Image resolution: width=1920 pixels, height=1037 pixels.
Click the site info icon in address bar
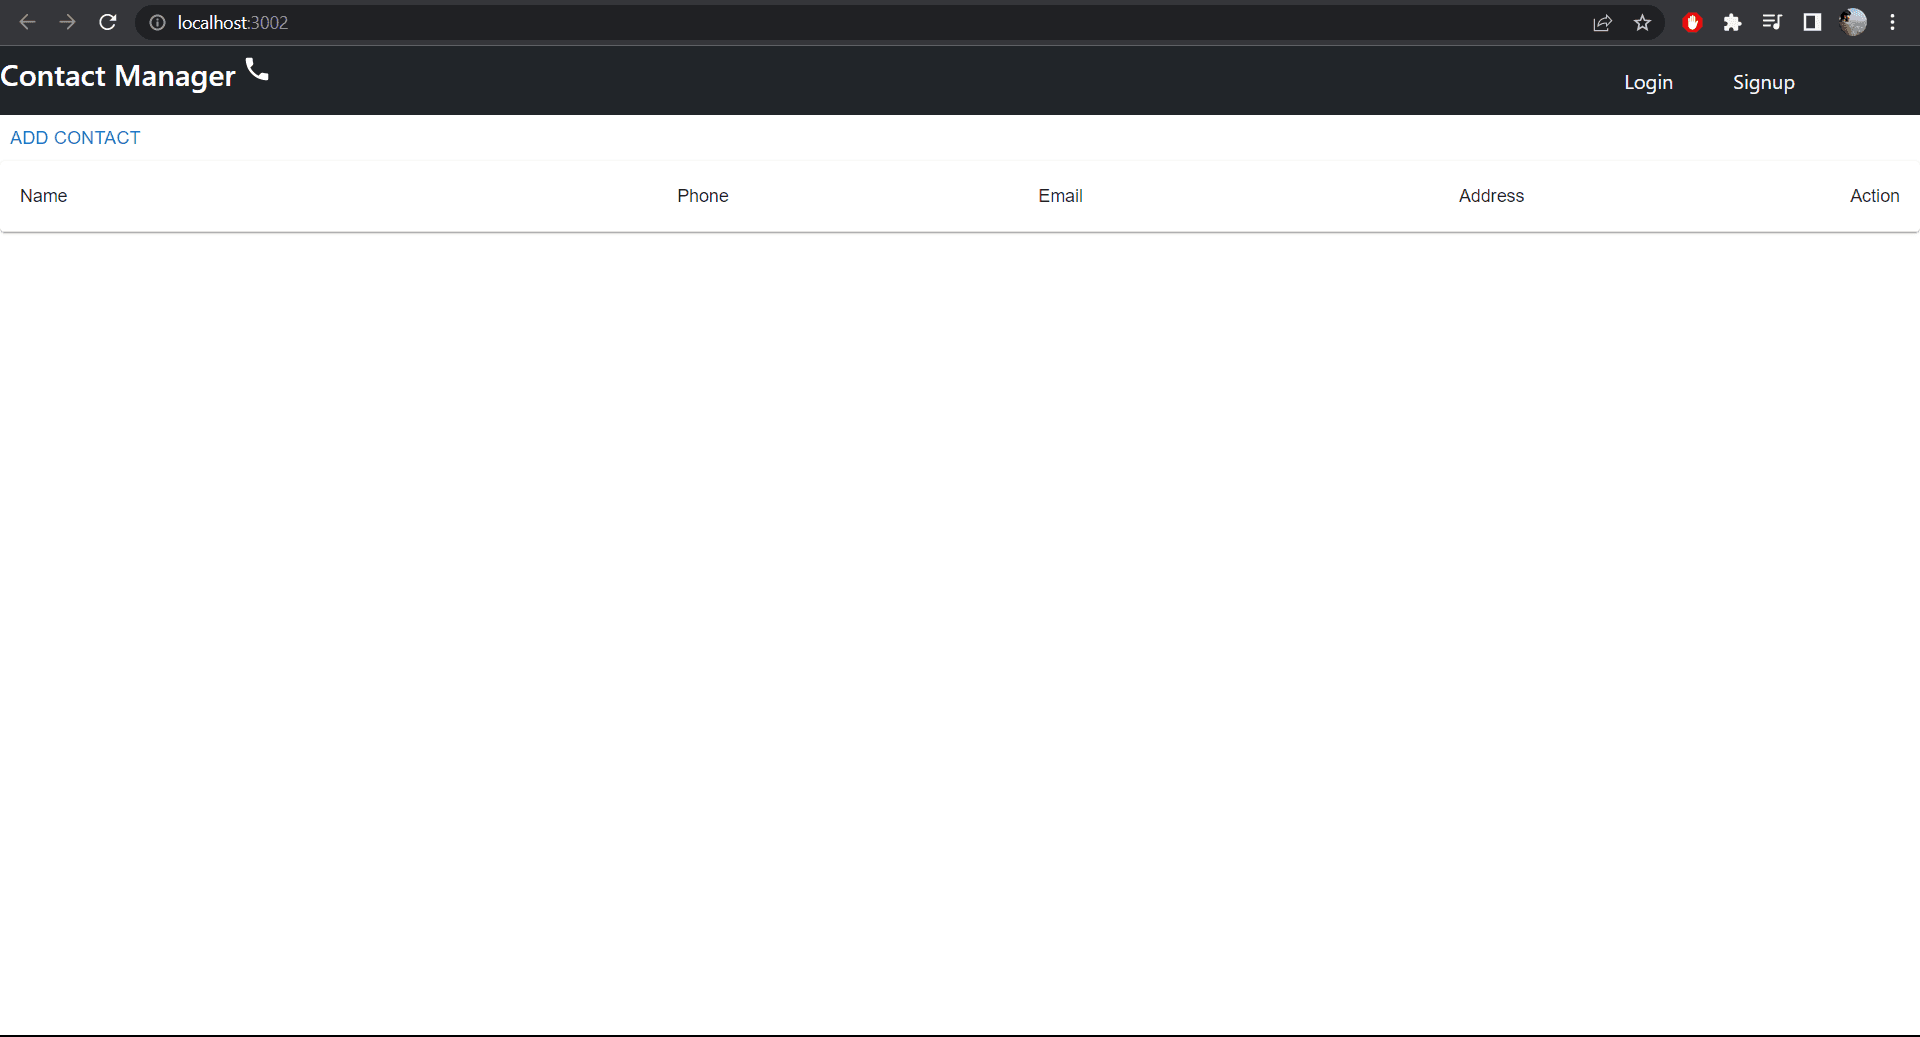coord(157,22)
